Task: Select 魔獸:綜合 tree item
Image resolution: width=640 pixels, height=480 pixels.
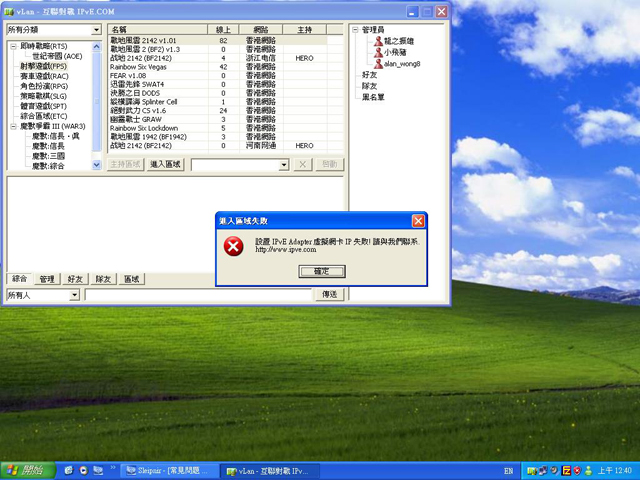Action: pos(48,166)
